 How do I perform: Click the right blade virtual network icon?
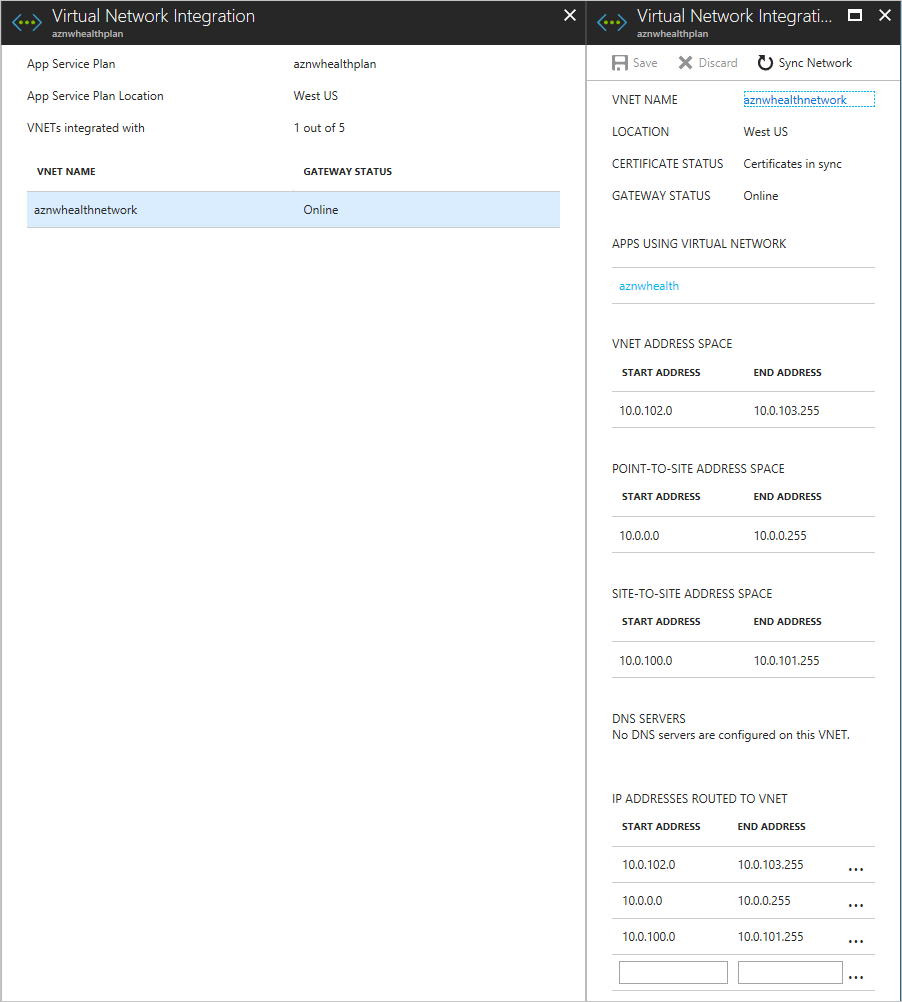[x=612, y=23]
